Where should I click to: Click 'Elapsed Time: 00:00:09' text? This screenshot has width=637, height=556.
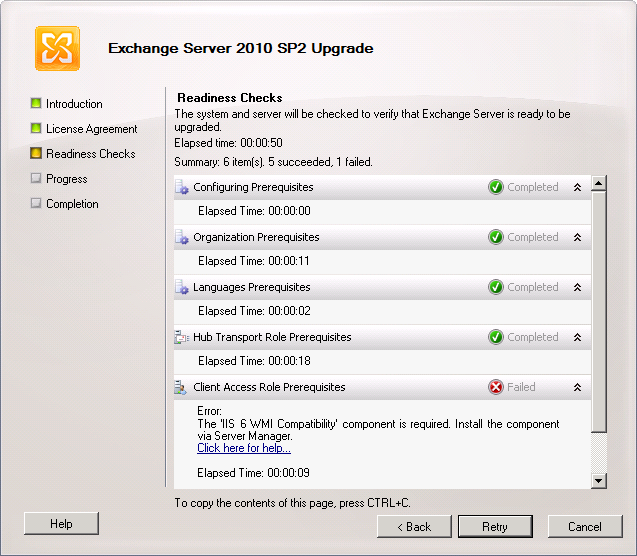[x=254, y=473]
